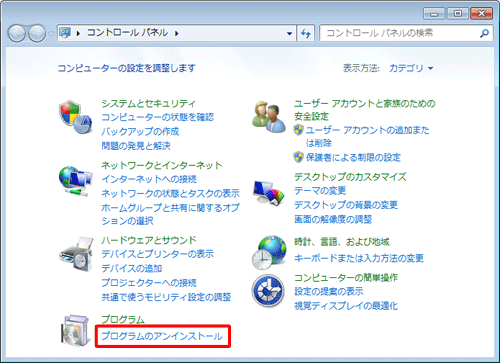
Task: Open the Programs disc box icon
Action: tap(76, 331)
